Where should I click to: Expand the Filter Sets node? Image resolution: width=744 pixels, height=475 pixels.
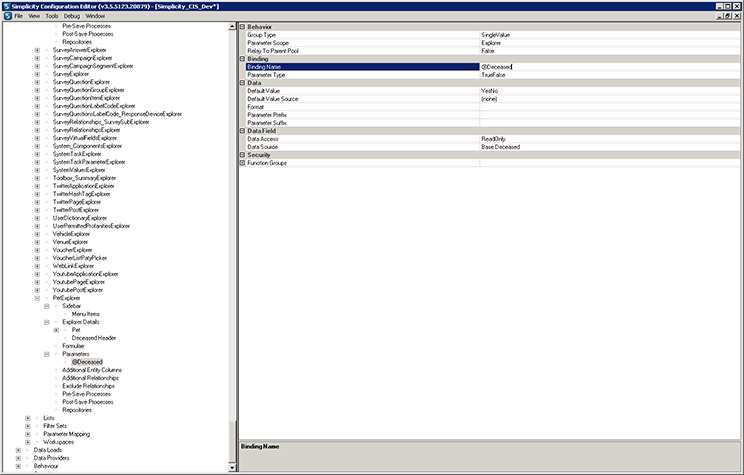coord(28,426)
